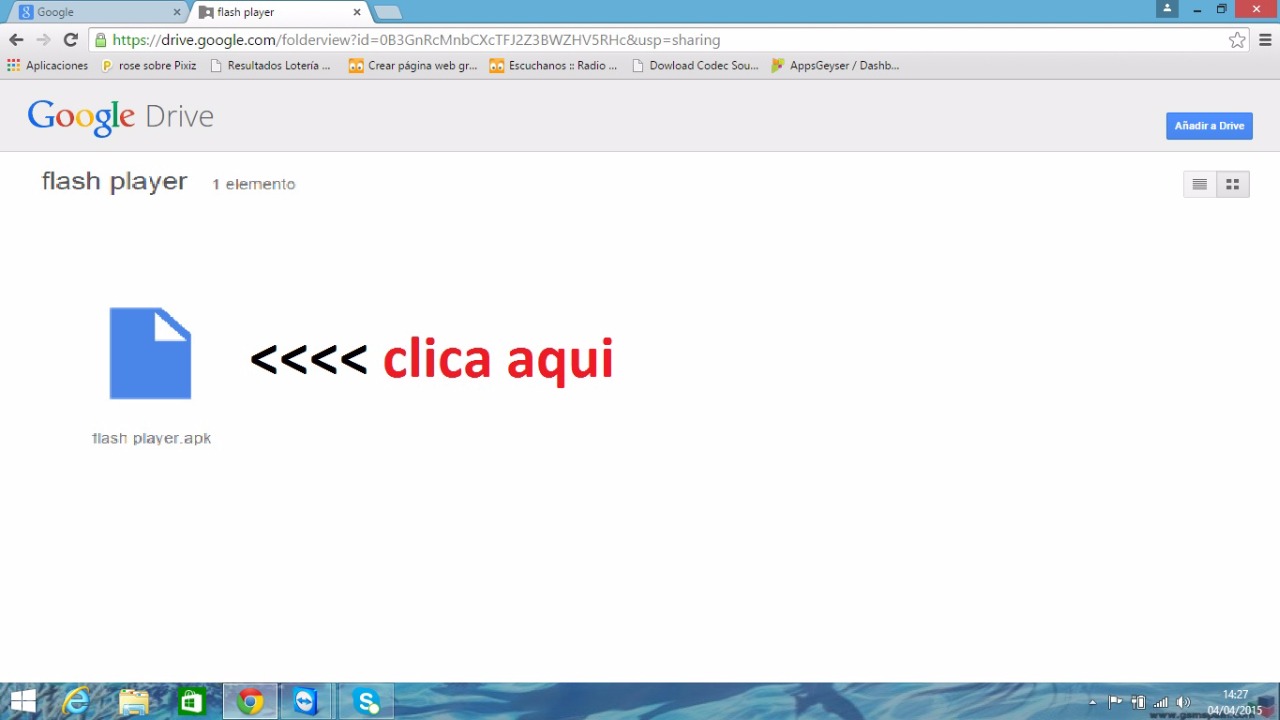Open the Action Center flag icon

tap(1115, 703)
